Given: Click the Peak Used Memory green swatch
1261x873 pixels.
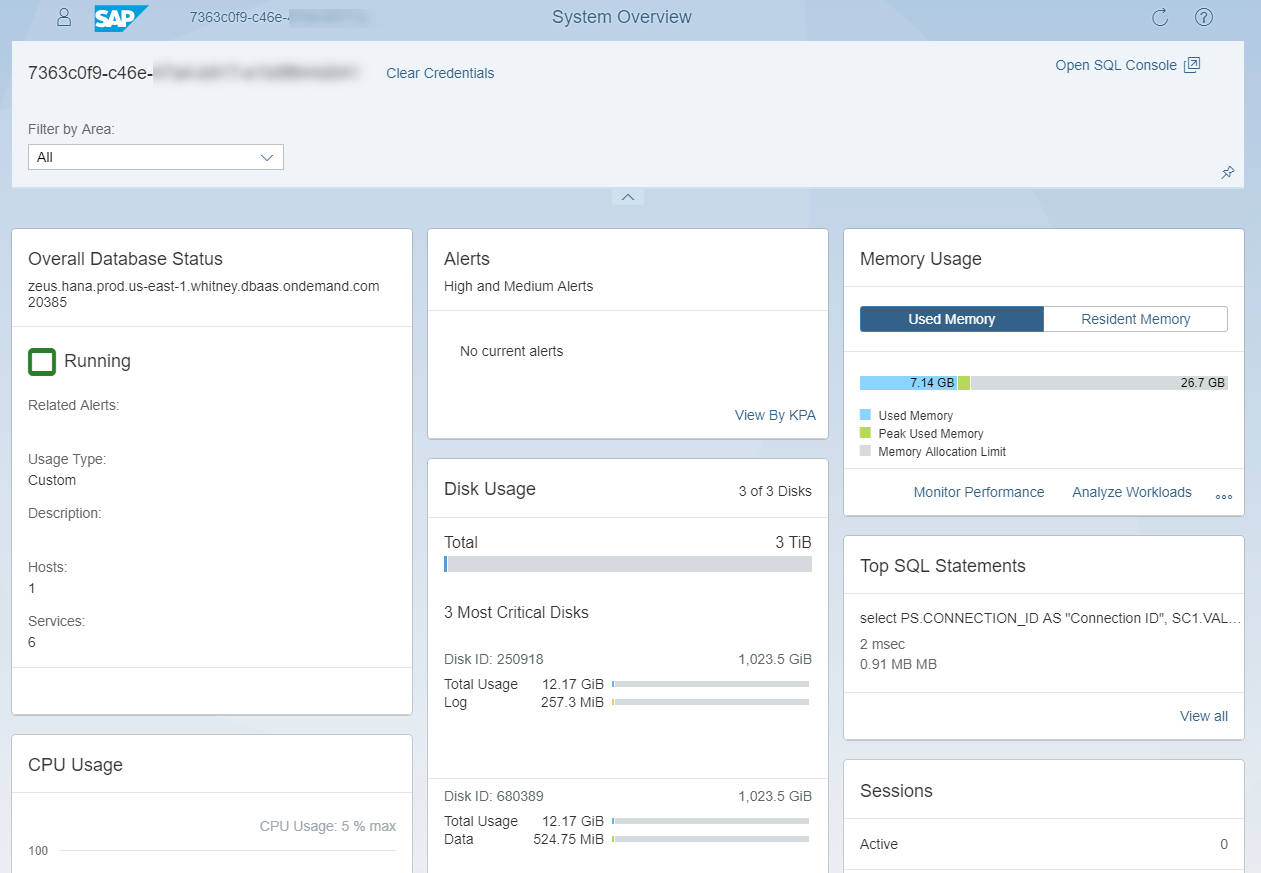Looking at the screenshot, I should point(866,433).
